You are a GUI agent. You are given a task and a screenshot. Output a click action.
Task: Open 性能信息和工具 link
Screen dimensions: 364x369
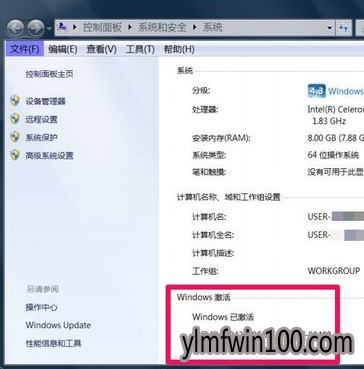[54, 343]
